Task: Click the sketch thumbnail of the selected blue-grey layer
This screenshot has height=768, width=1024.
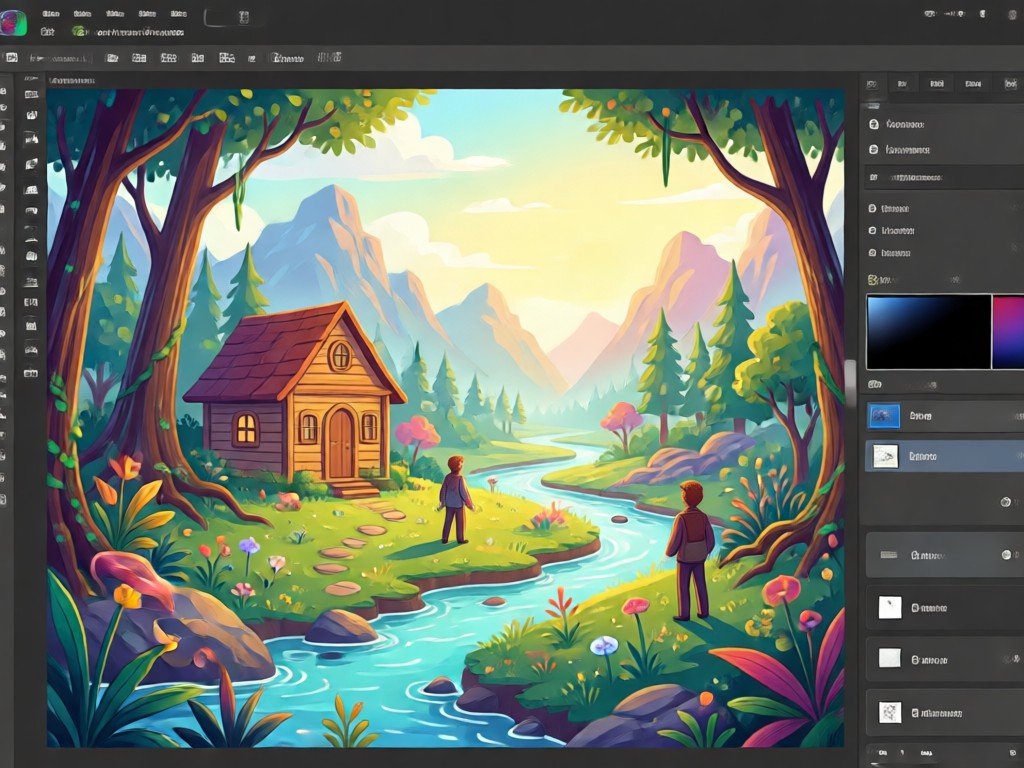Action: tap(886, 456)
